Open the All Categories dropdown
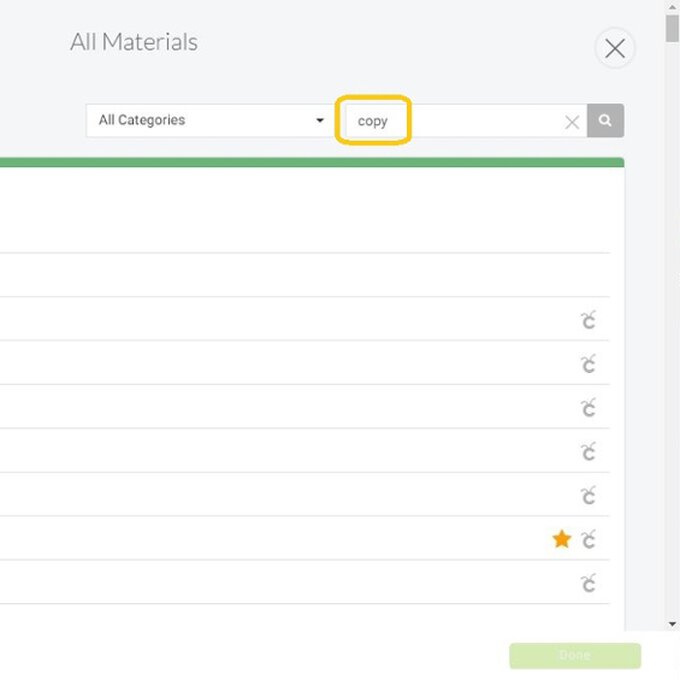Screen dimensions: 680x680 [x=208, y=121]
